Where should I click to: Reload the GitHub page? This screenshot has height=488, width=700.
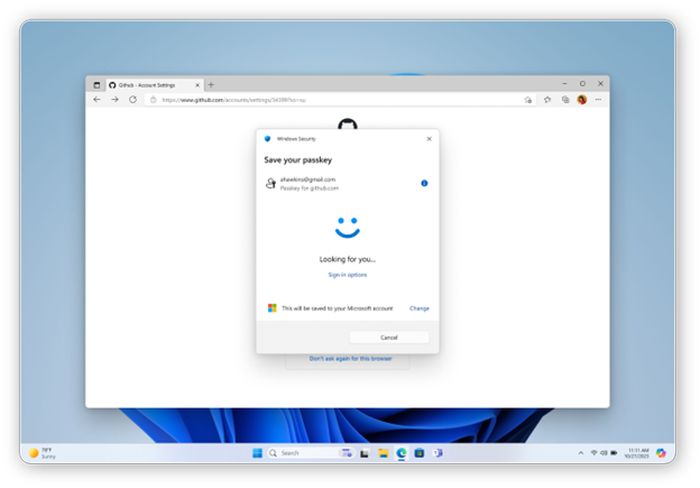pyautogui.click(x=133, y=100)
